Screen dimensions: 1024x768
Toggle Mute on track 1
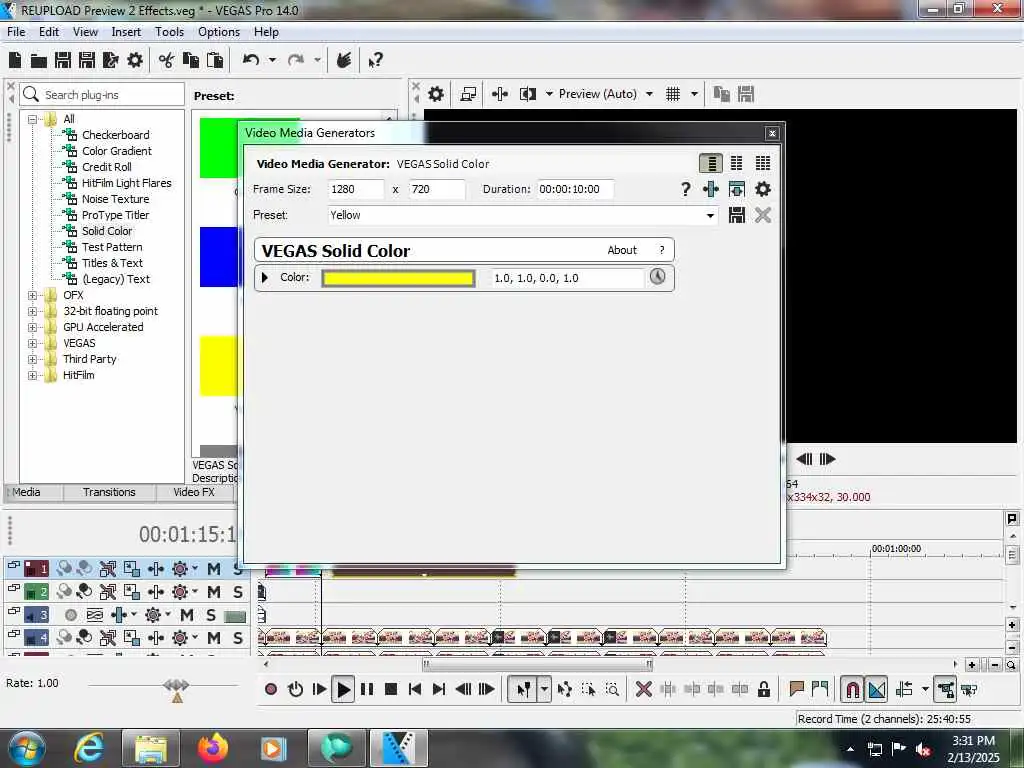click(x=214, y=569)
